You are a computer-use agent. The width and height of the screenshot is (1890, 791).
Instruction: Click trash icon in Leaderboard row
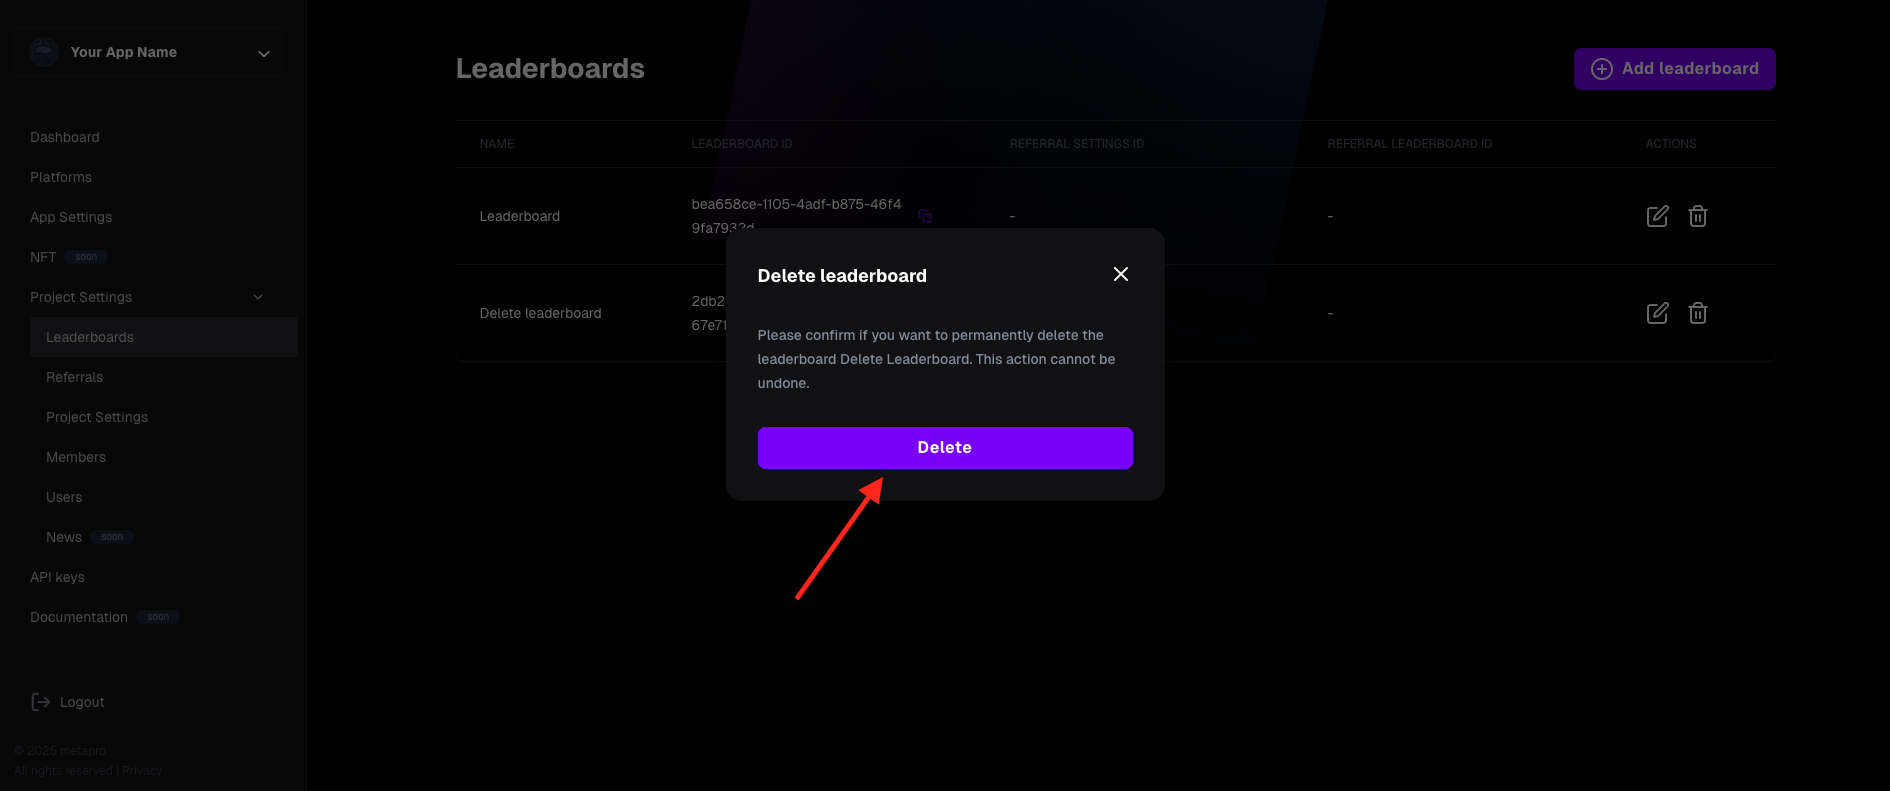pyautogui.click(x=1698, y=216)
